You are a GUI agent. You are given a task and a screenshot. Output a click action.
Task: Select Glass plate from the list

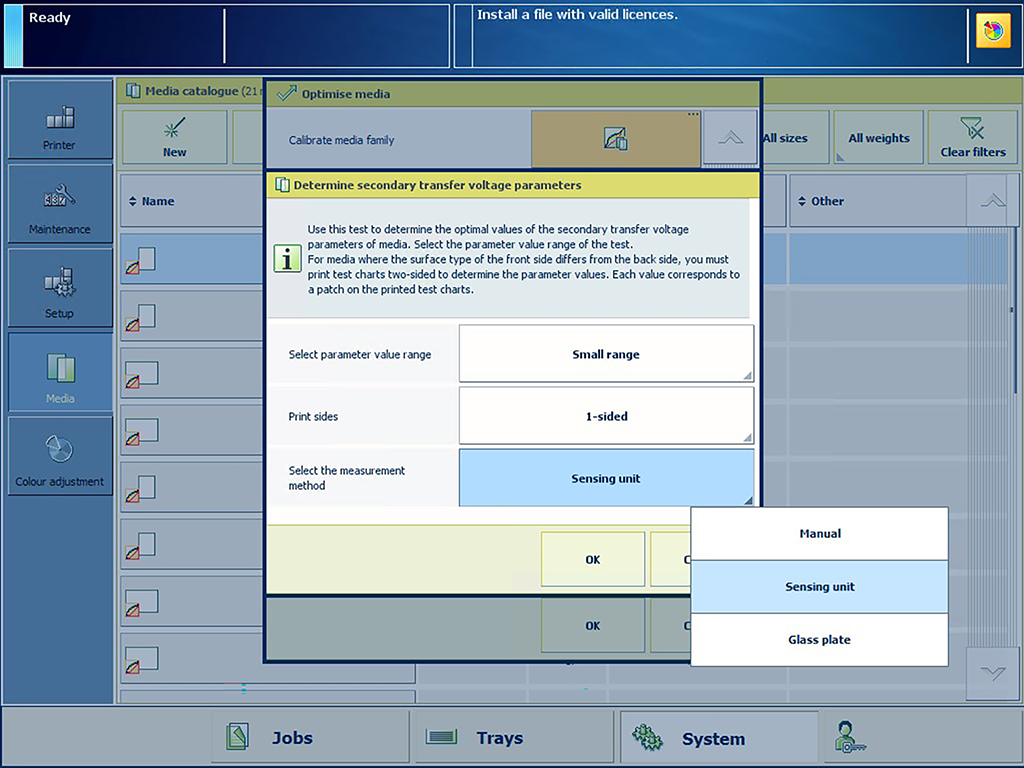coord(819,640)
